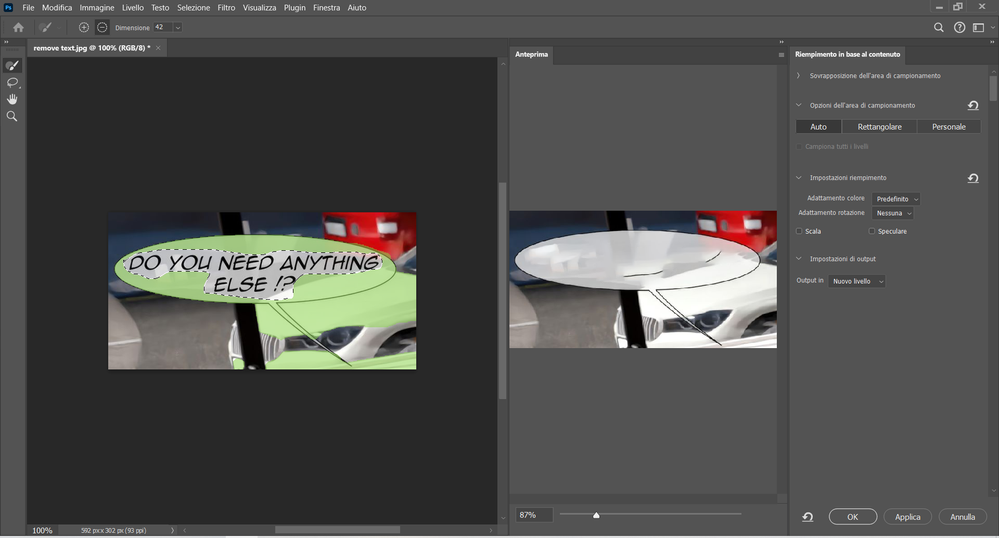The height and width of the screenshot is (538, 999).
Task: Click the fill panel vertical scrollbar thumb
Action: pos(993,88)
